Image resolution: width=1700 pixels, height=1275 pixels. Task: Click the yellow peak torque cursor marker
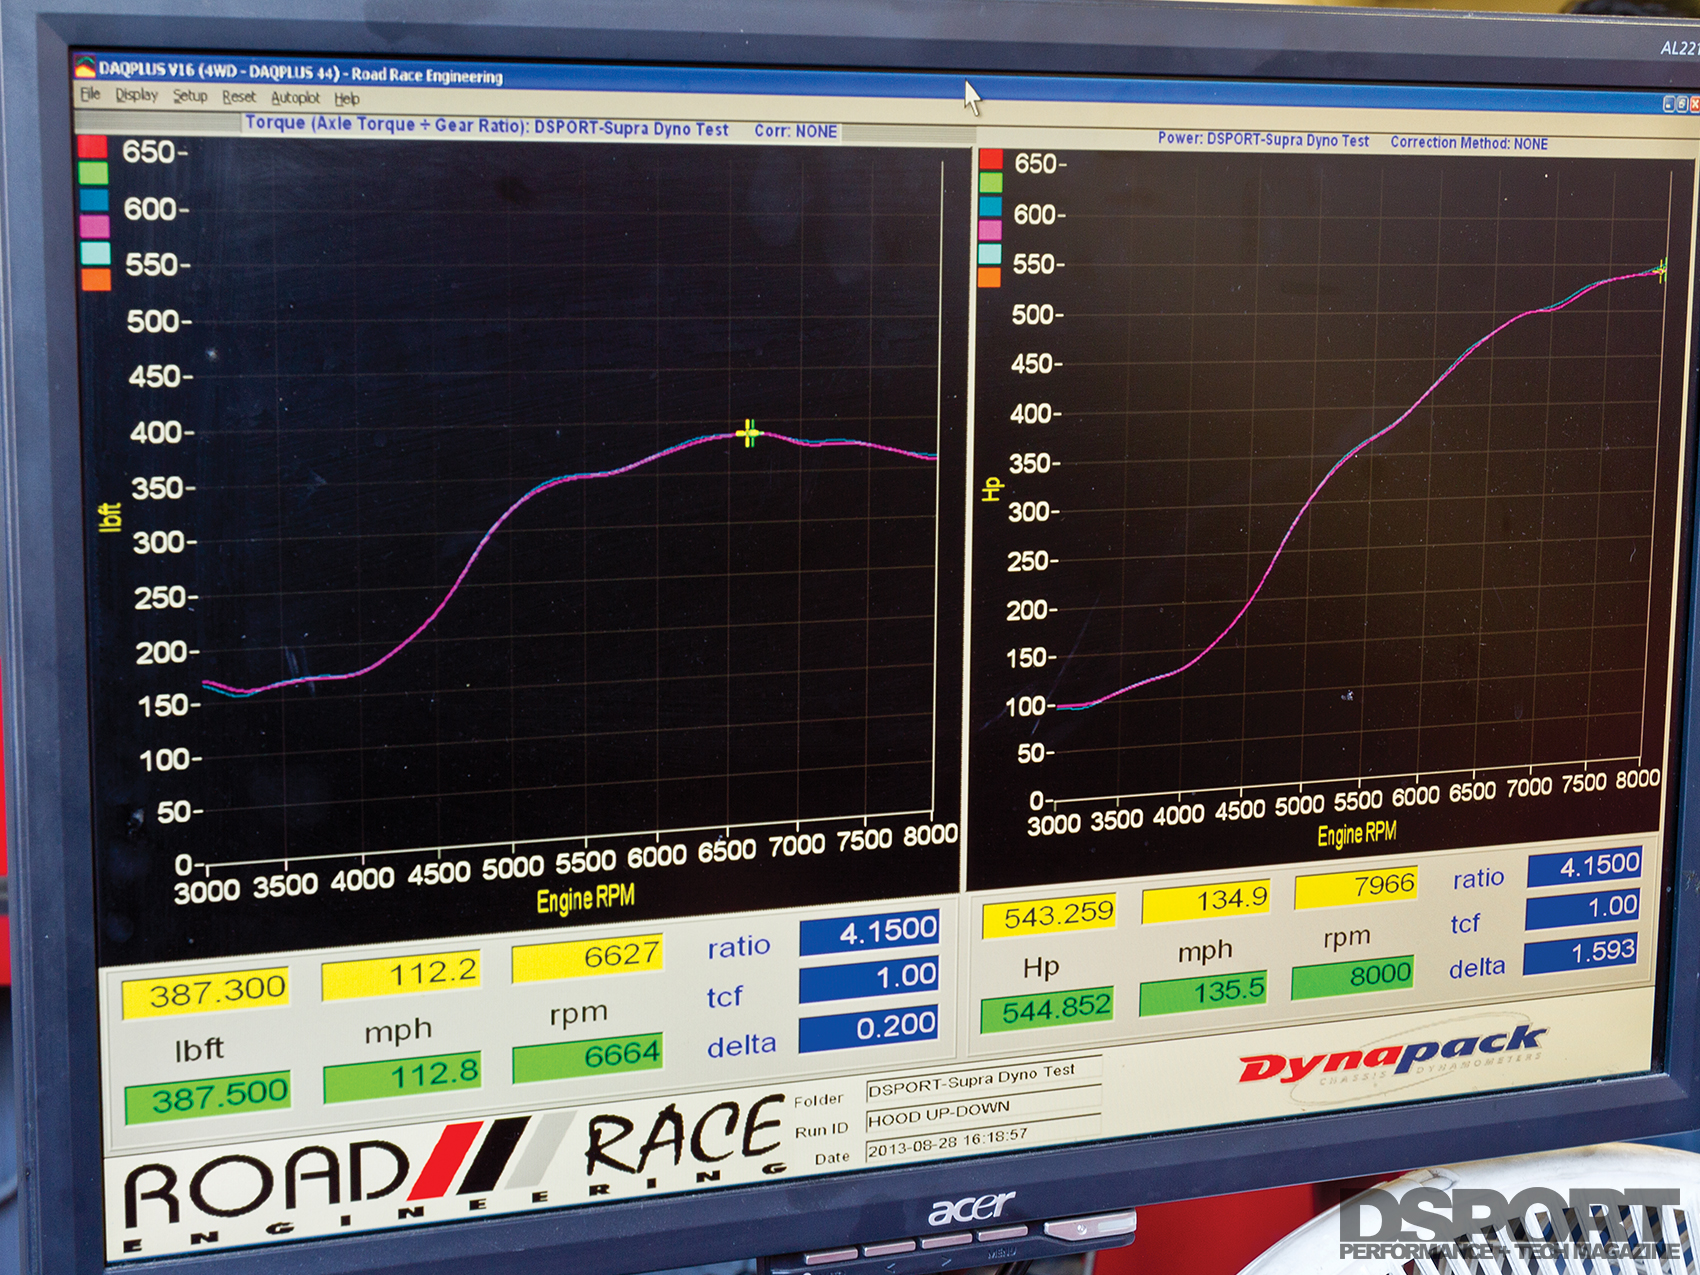coord(749,433)
